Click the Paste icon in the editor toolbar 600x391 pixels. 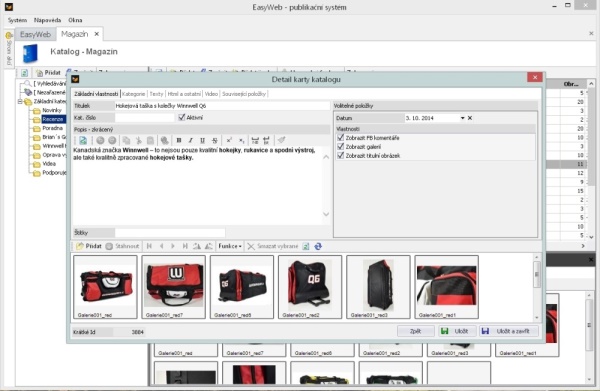150,140
